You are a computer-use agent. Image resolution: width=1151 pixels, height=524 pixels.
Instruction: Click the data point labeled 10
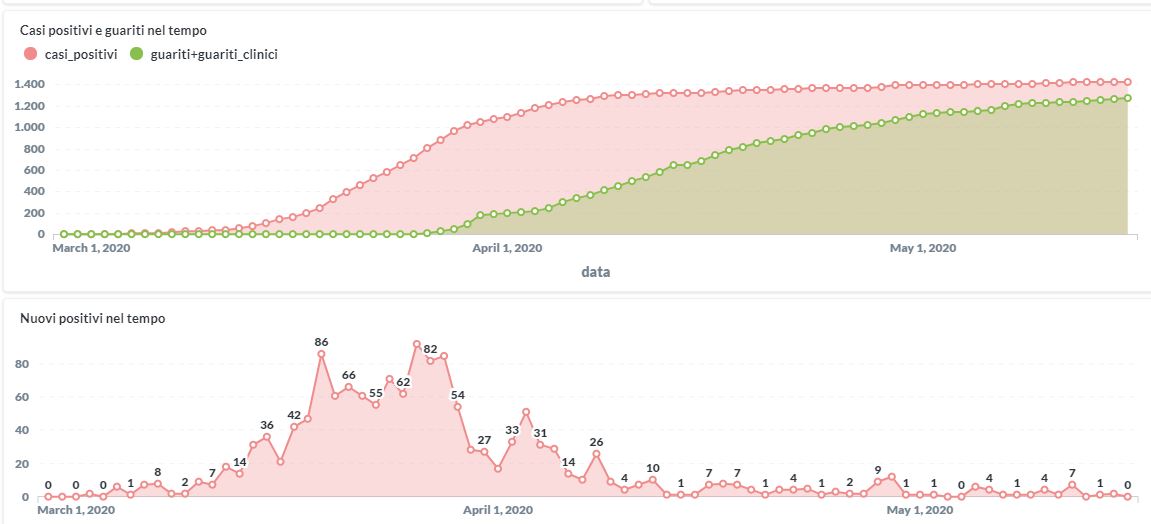pos(652,480)
